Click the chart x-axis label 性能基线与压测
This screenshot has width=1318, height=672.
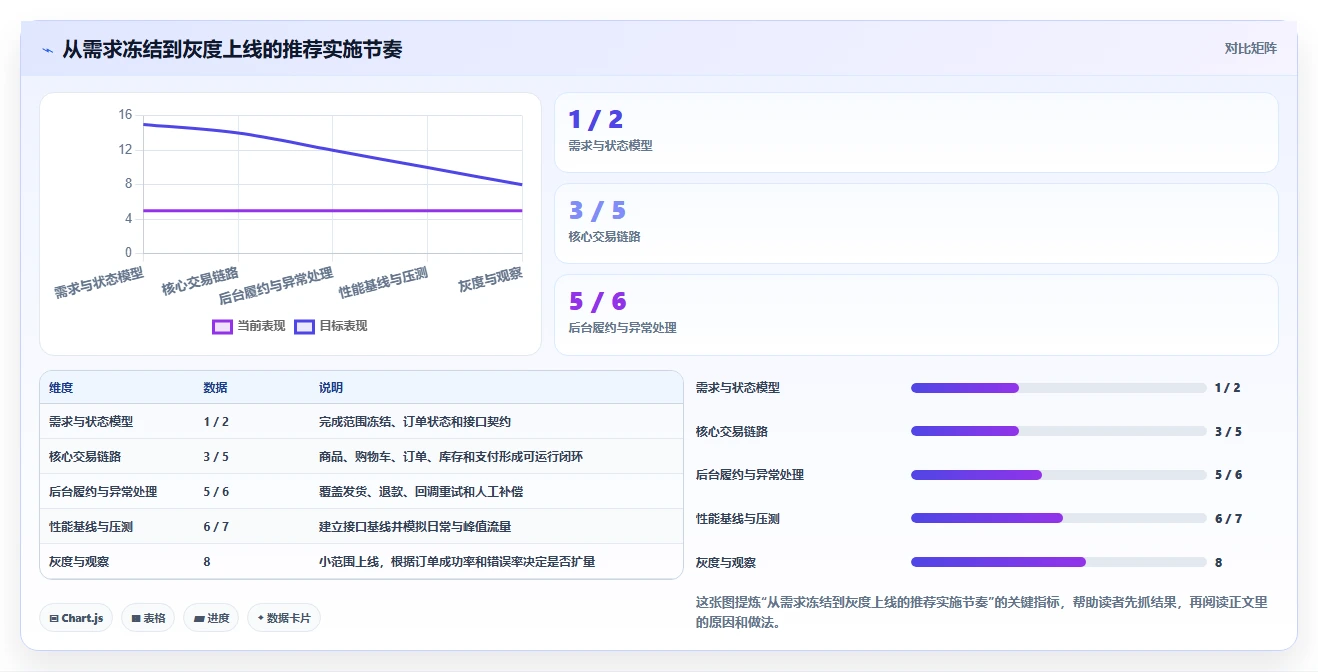click(x=383, y=283)
